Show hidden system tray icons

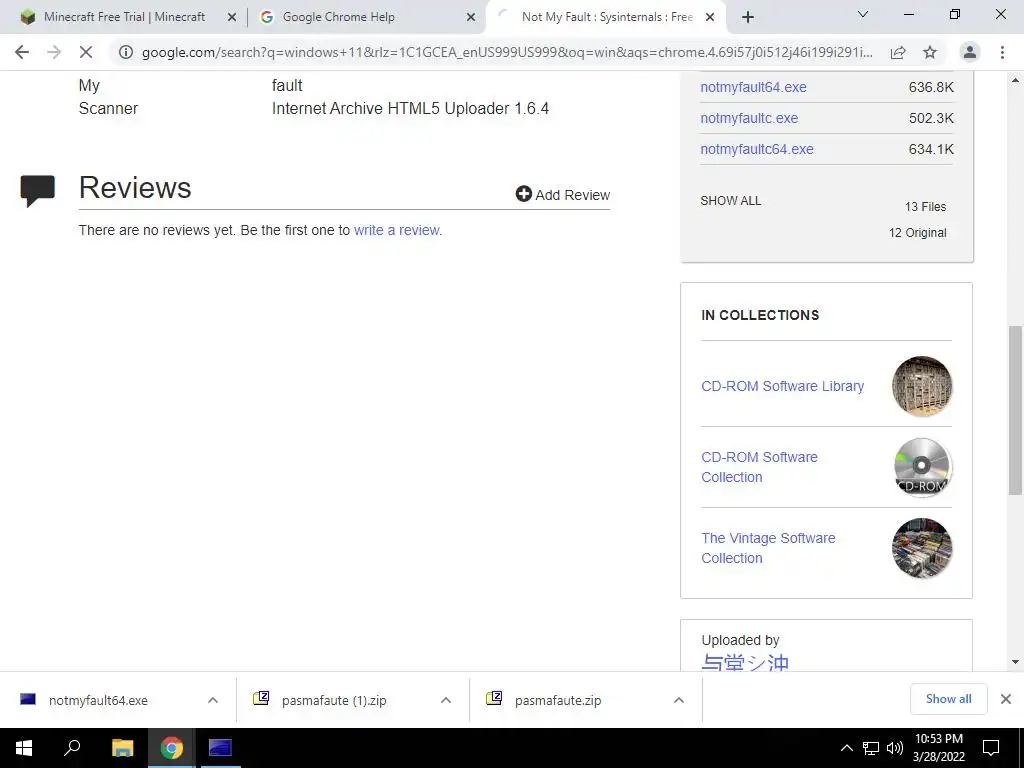(846, 748)
